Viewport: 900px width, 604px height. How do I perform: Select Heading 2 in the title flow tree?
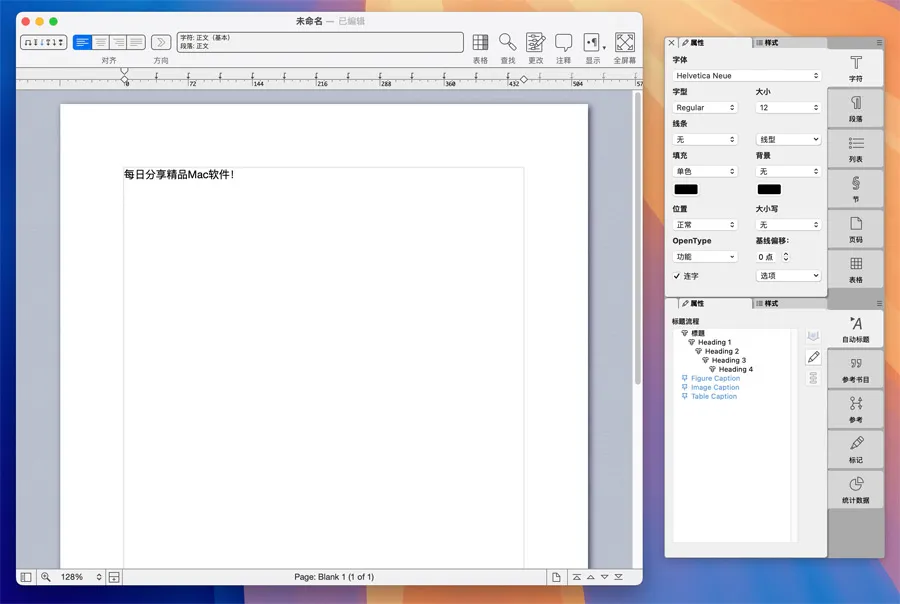721,352
